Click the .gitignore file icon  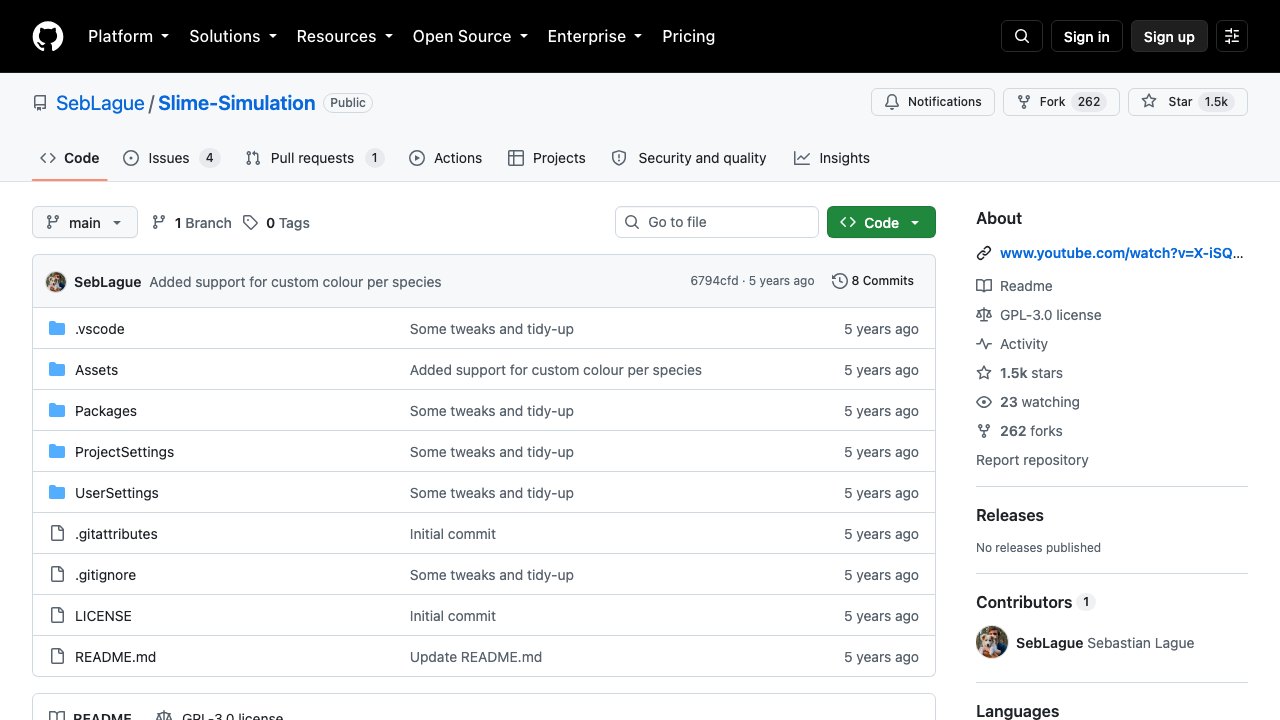[x=57, y=575]
